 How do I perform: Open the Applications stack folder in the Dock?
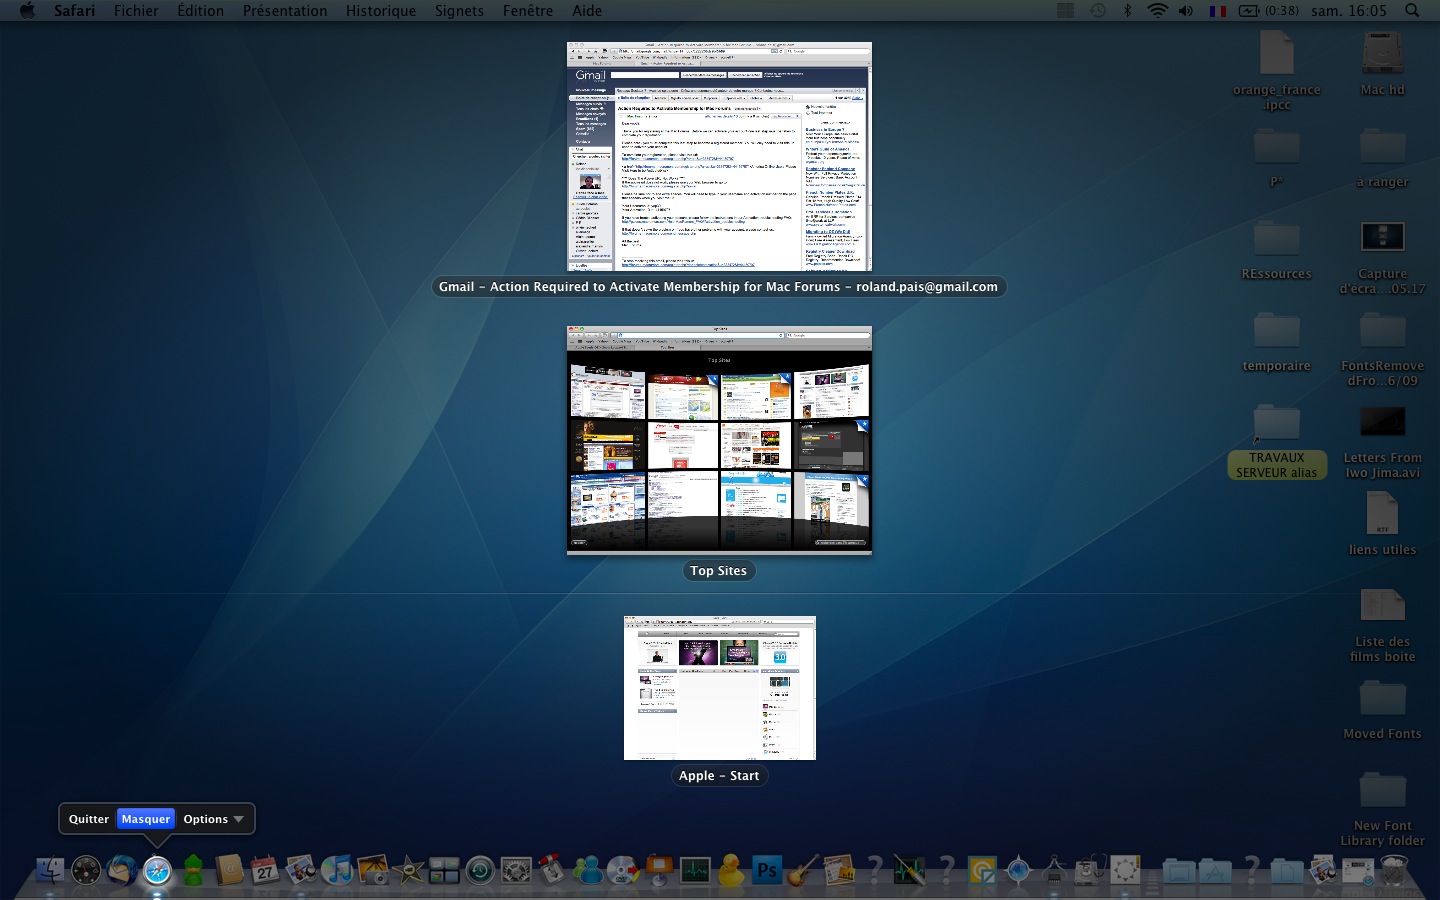(1214, 871)
